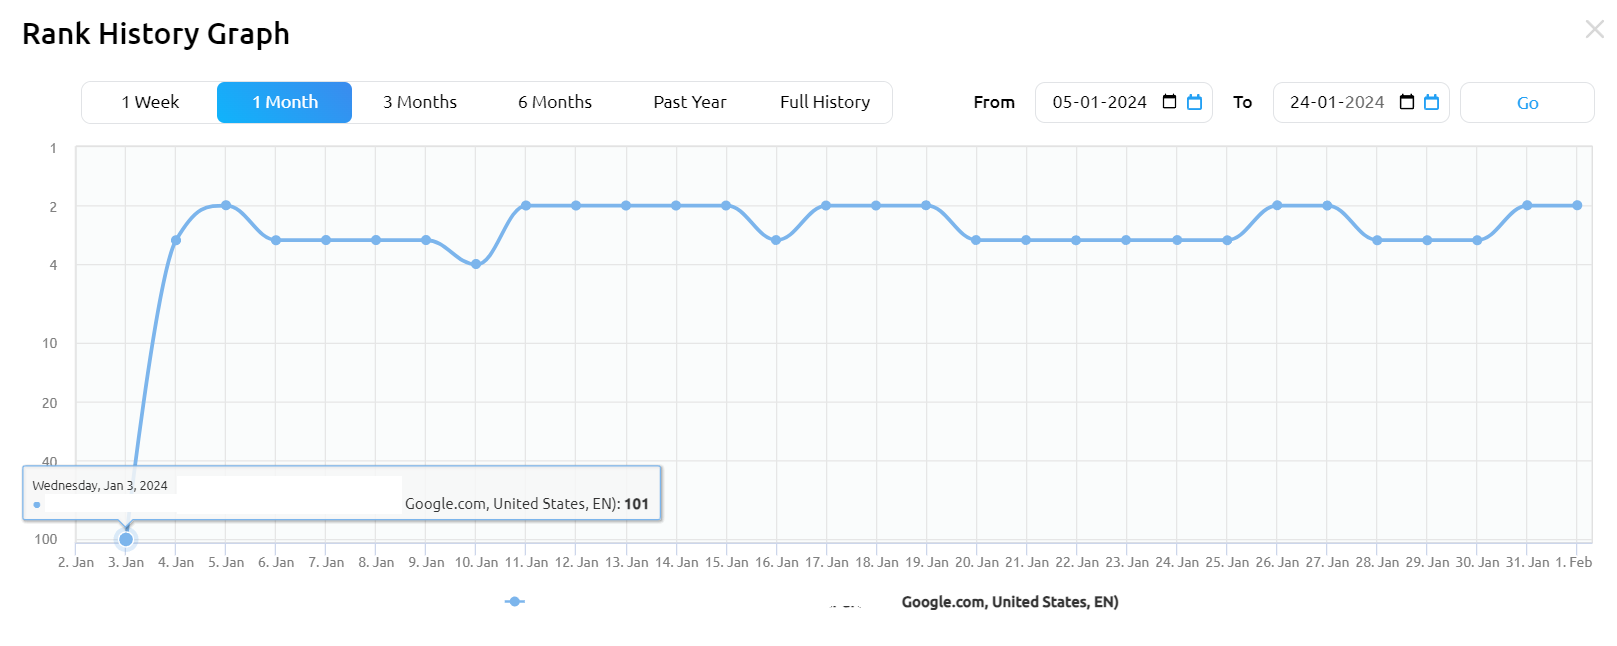Select the Jan 10 data point on the graph
The image size is (1617, 646).
476,264
